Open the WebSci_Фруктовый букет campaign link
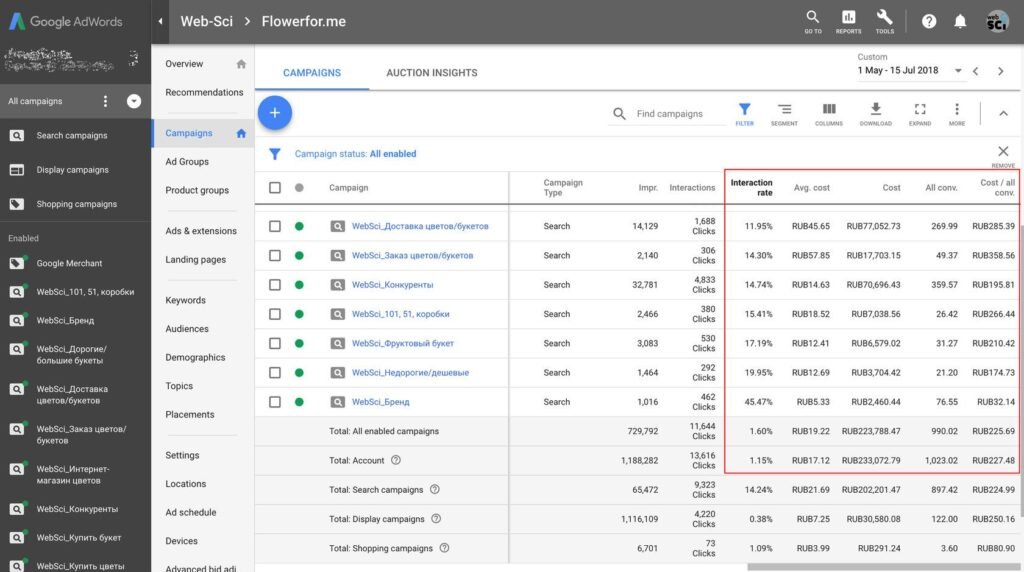Image resolution: width=1024 pixels, height=572 pixels. pos(402,343)
